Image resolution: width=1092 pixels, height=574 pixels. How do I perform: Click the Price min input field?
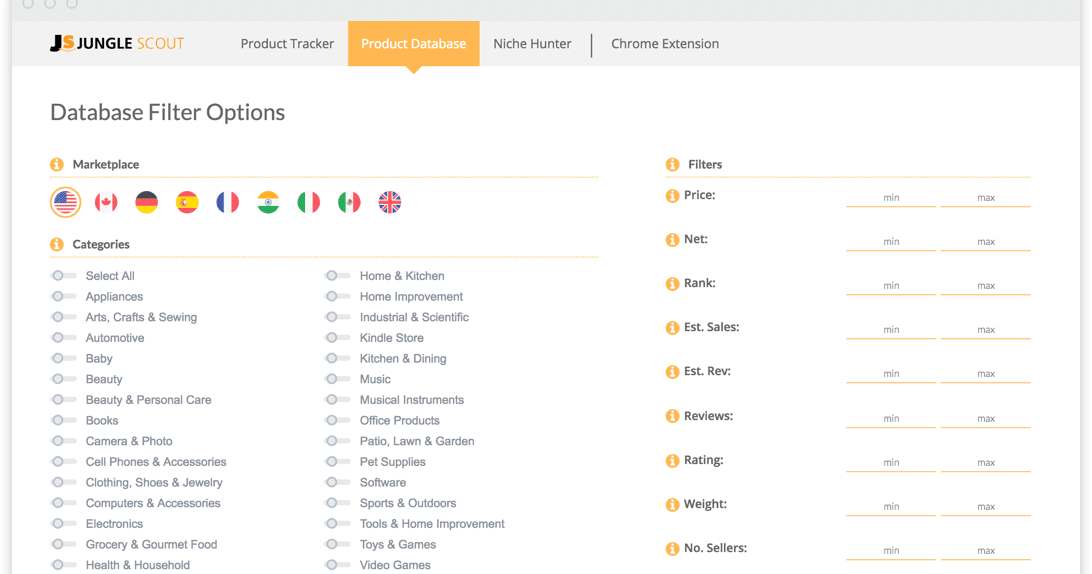(891, 198)
